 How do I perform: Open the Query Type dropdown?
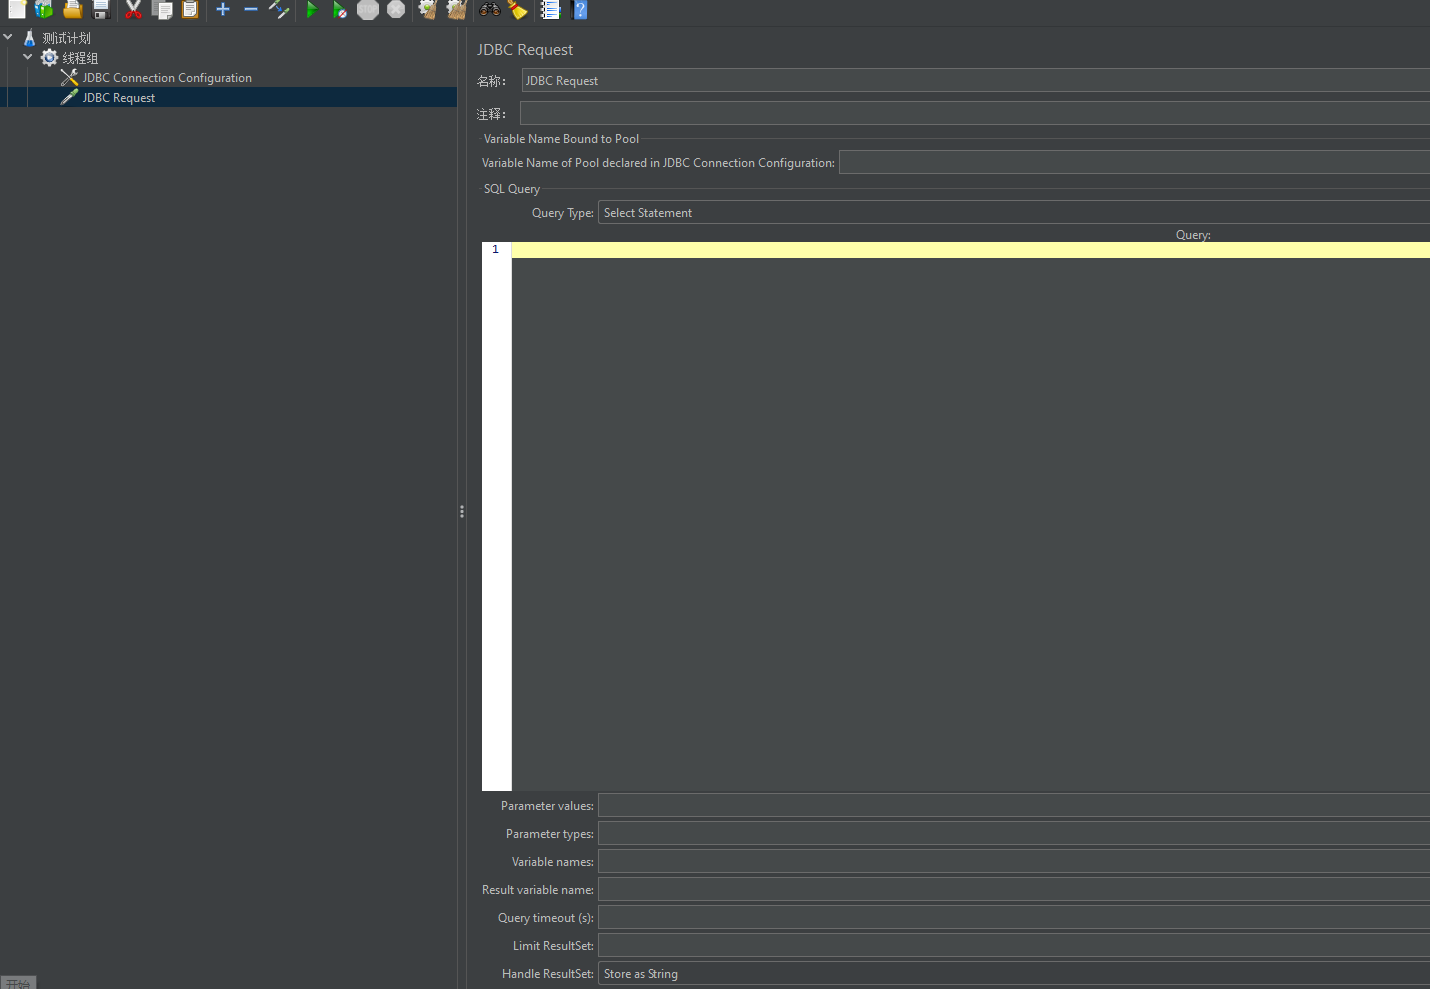point(1014,212)
